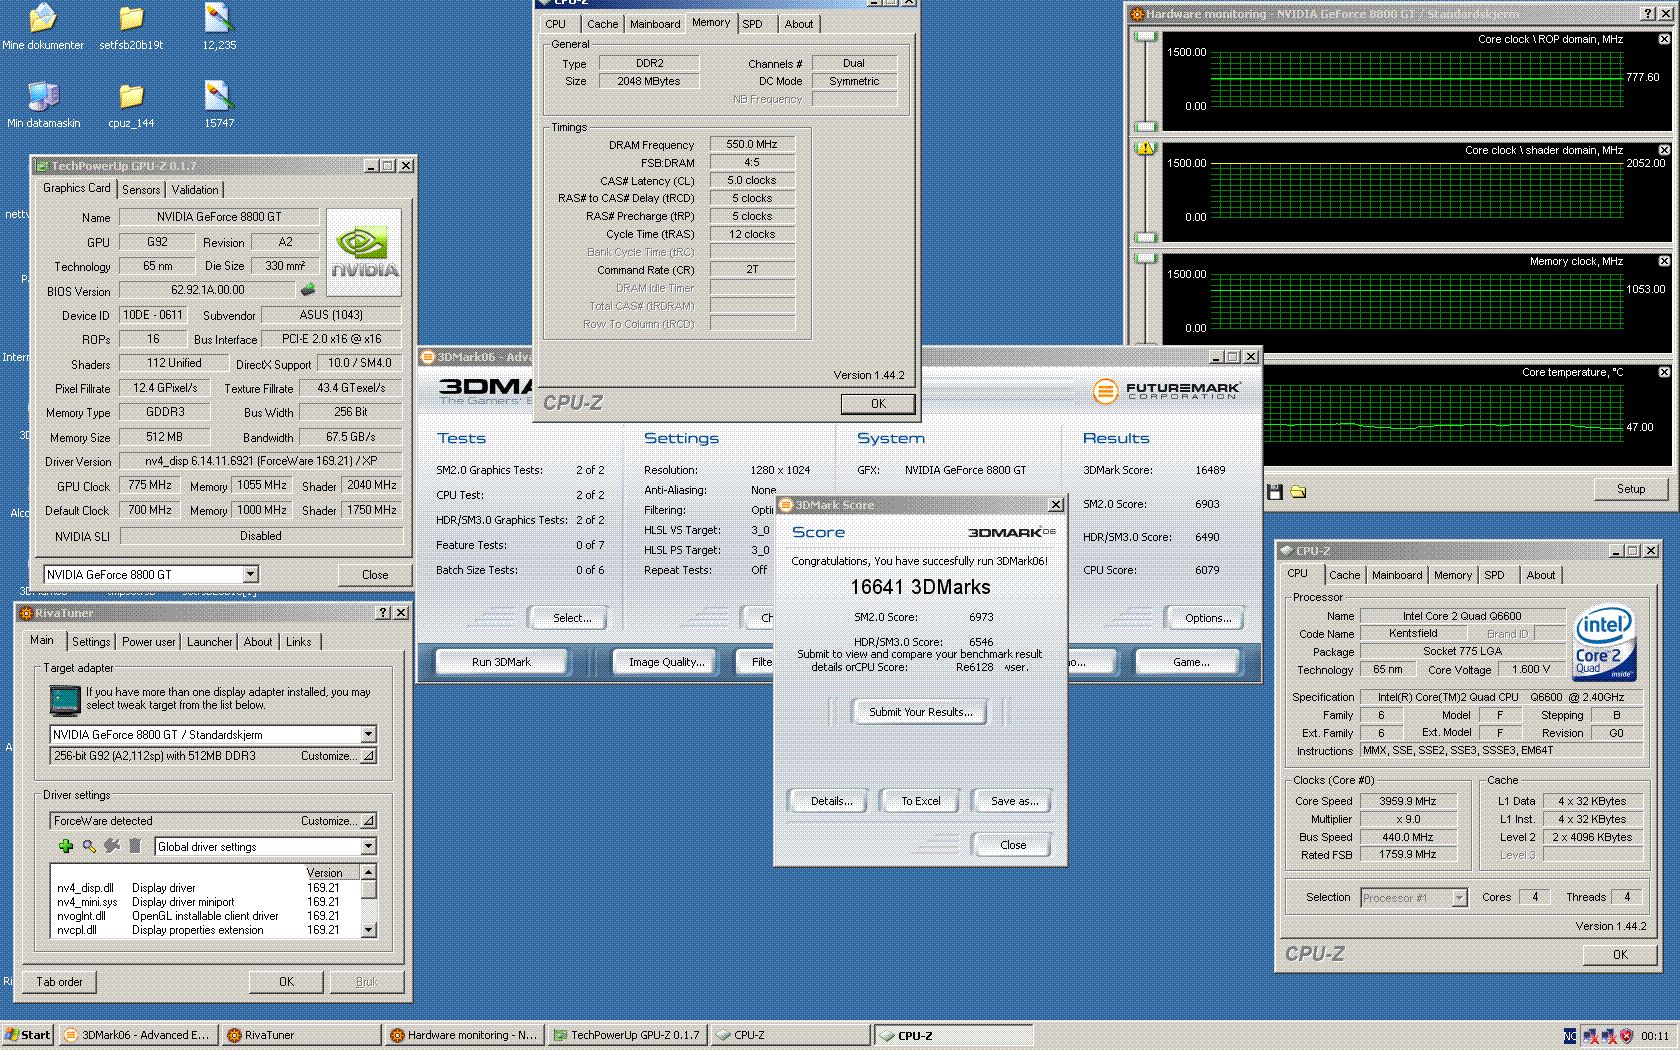Open the Global driver settings dropdown
Image resolution: width=1680 pixels, height=1050 pixels.
pyautogui.click(x=368, y=847)
